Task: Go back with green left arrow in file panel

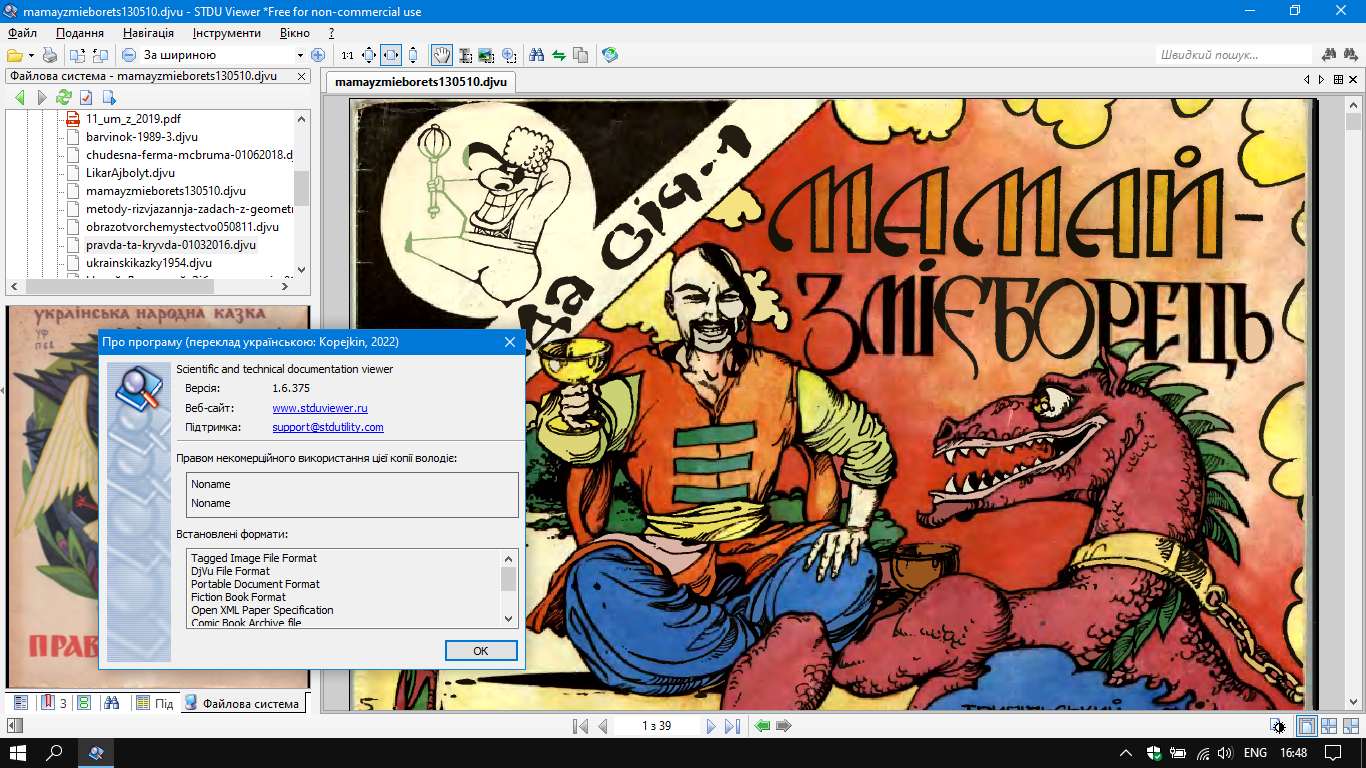Action: [19, 97]
